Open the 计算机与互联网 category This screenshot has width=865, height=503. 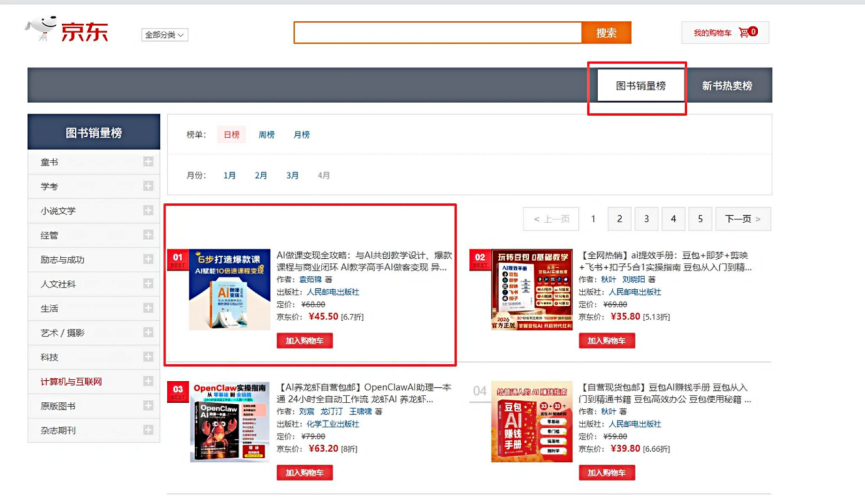click(x=71, y=382)
